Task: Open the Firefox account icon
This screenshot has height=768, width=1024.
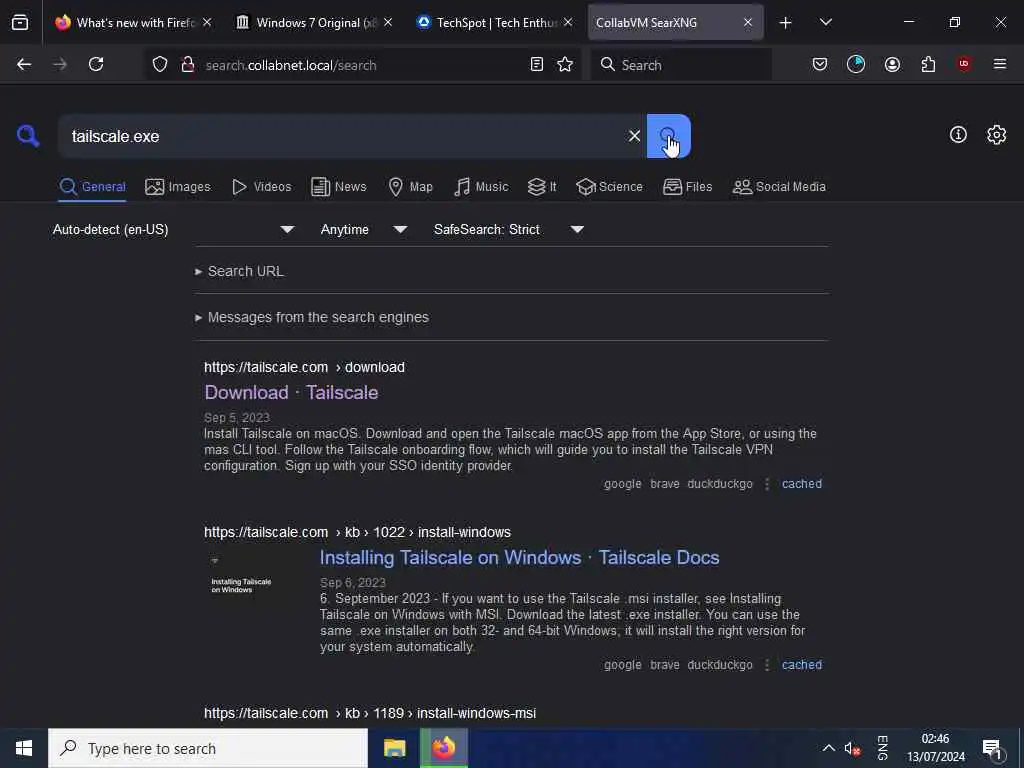Action: [x=892, y=64]
